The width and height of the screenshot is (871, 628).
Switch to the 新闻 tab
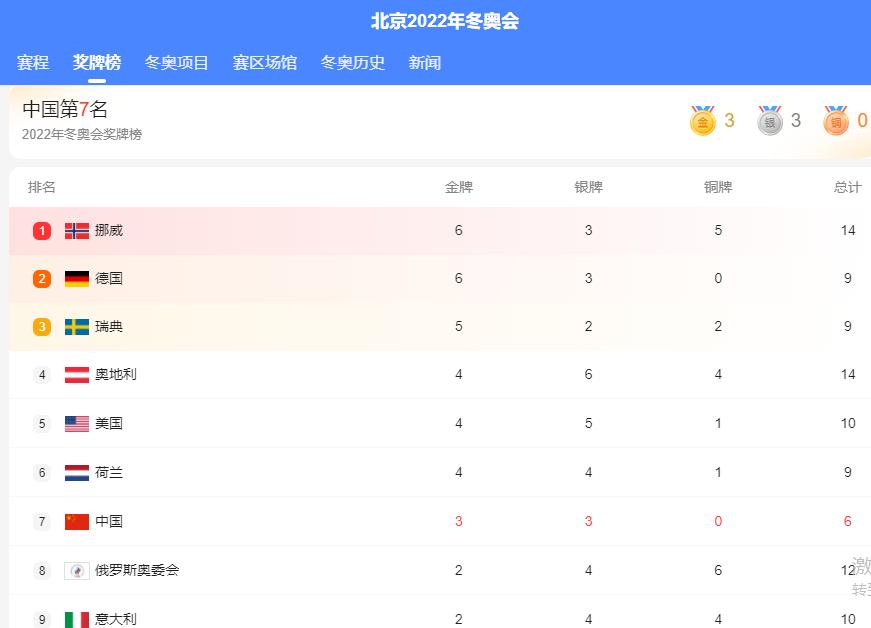click(x=424, y=61)
